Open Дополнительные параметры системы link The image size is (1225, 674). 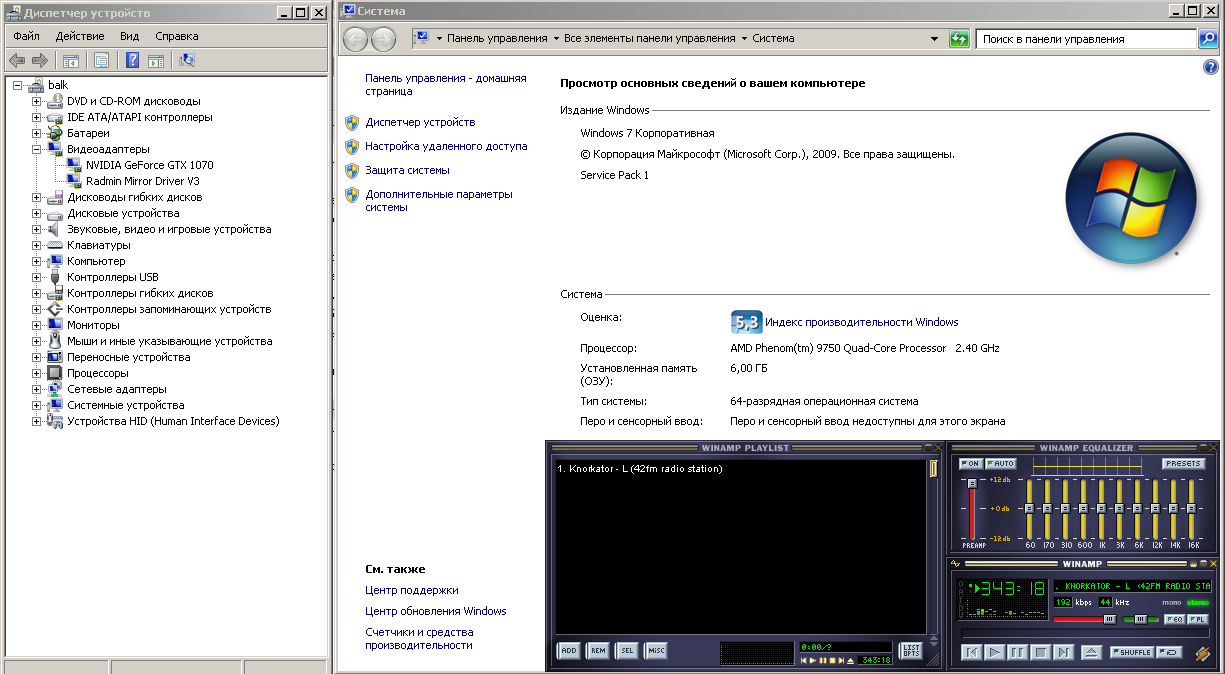pyautogui.click(x=439, y=201)
